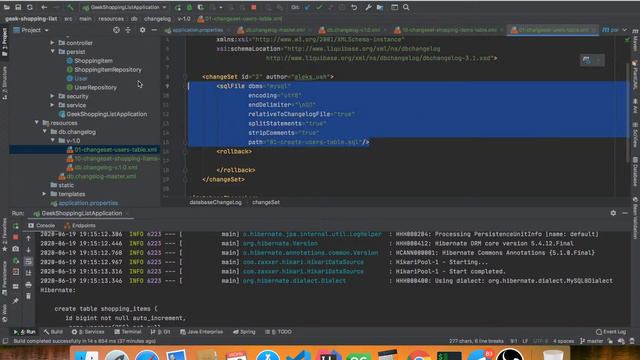Open the Console tab in the Run panel
Viewport: 640px width, 360px height.
(41, 225)
